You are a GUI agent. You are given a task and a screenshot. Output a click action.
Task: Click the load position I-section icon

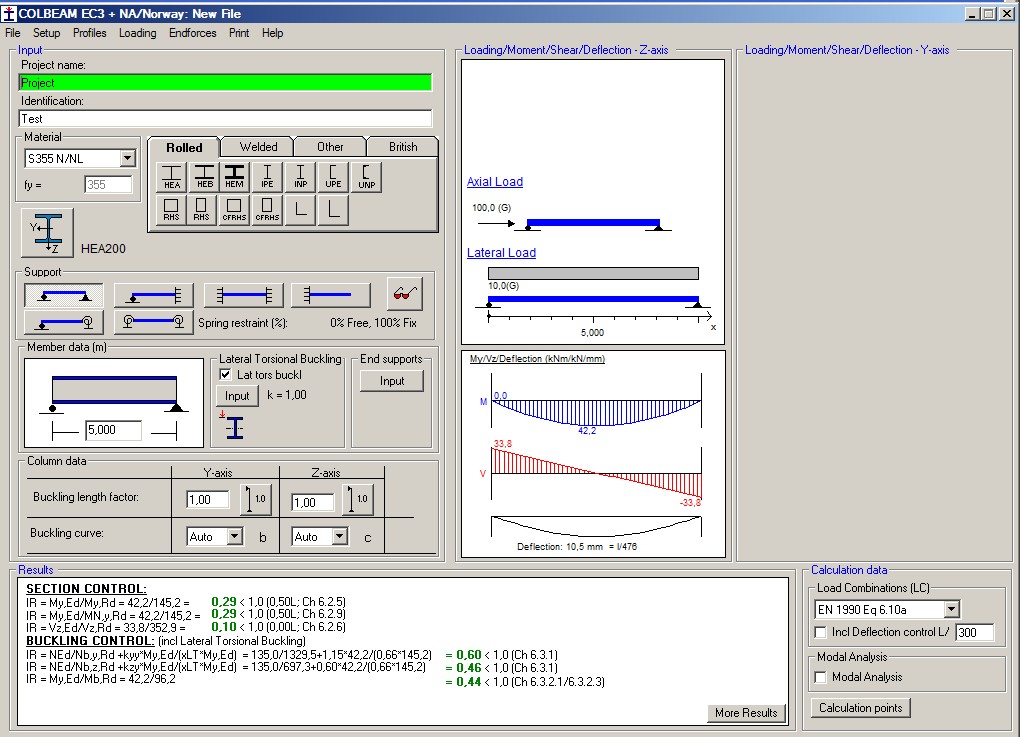[x=234, y=427]
